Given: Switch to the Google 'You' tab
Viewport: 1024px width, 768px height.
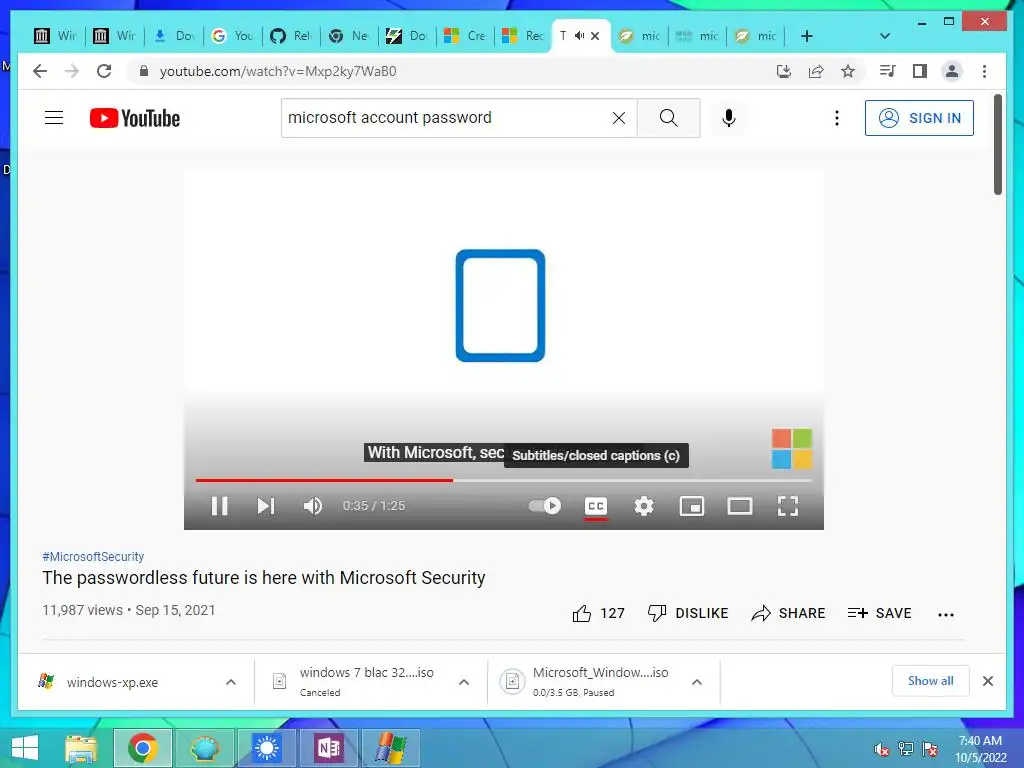Looking at the screenshot, I should (x=233, y=36).
